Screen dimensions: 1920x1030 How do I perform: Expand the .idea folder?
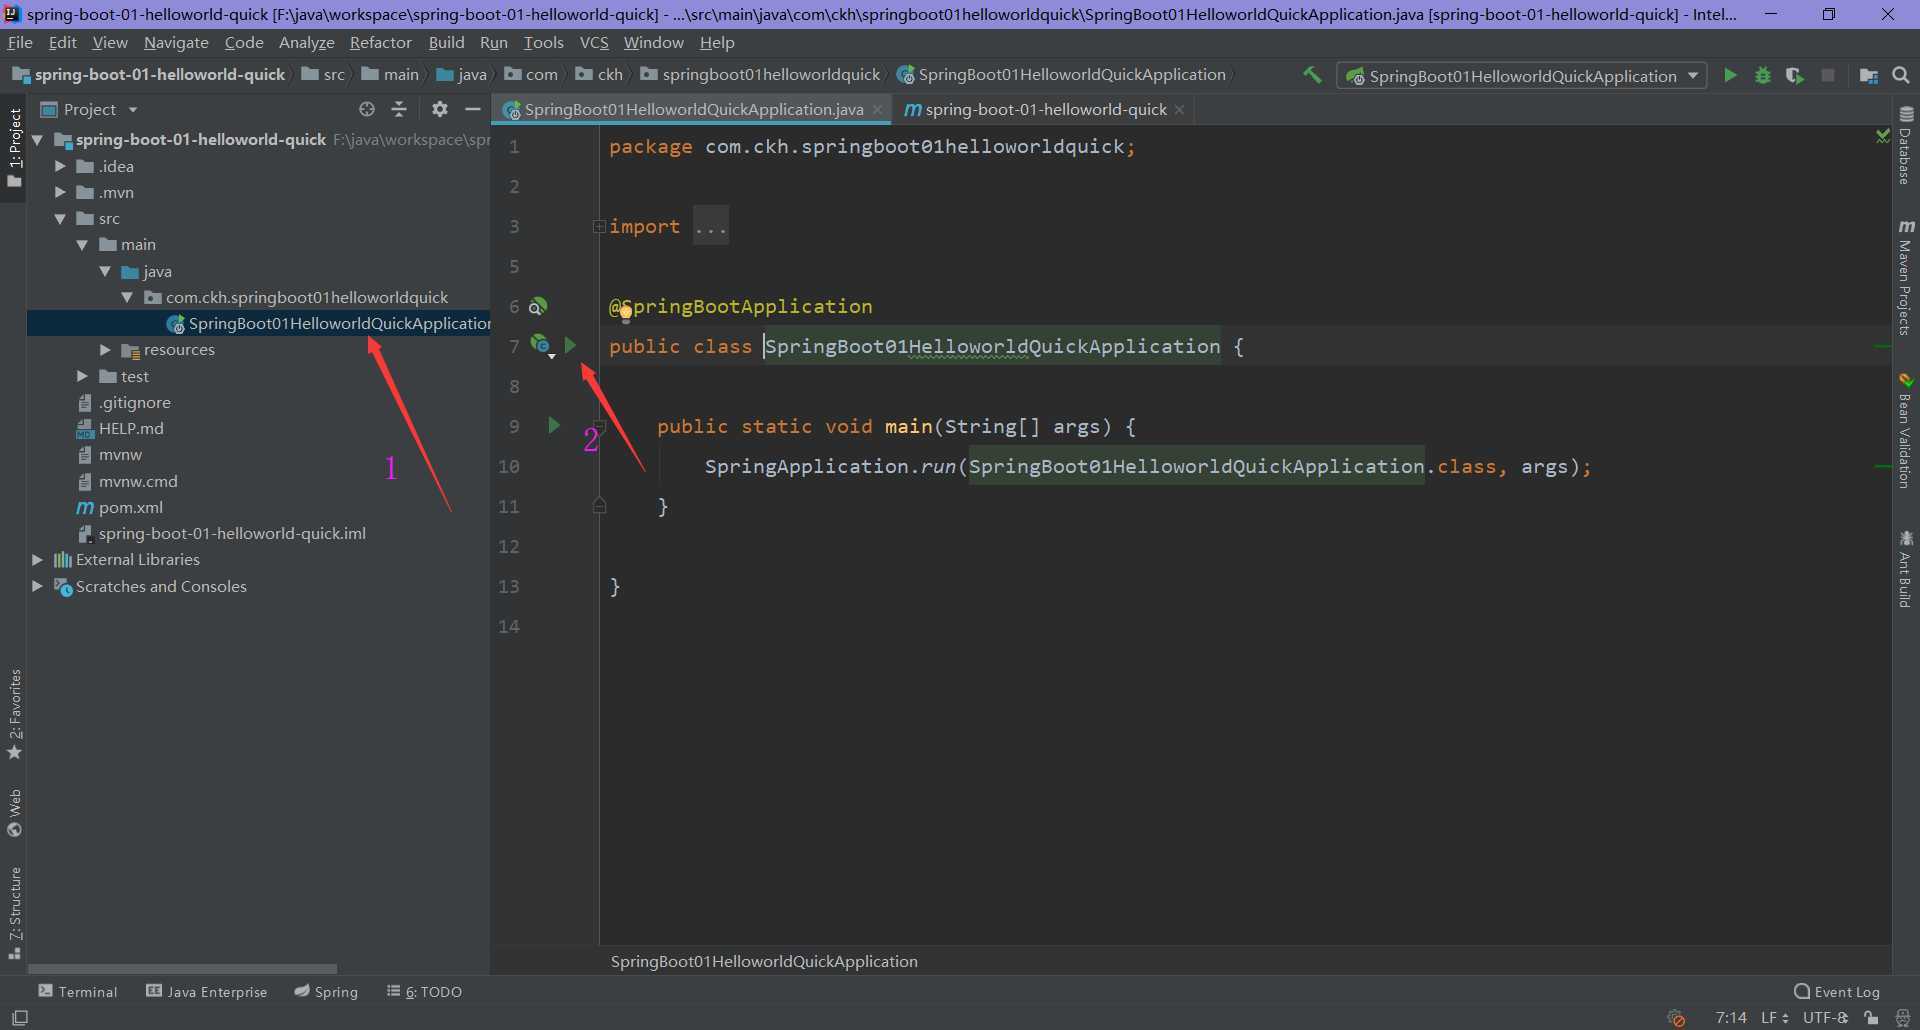[60, 166]
